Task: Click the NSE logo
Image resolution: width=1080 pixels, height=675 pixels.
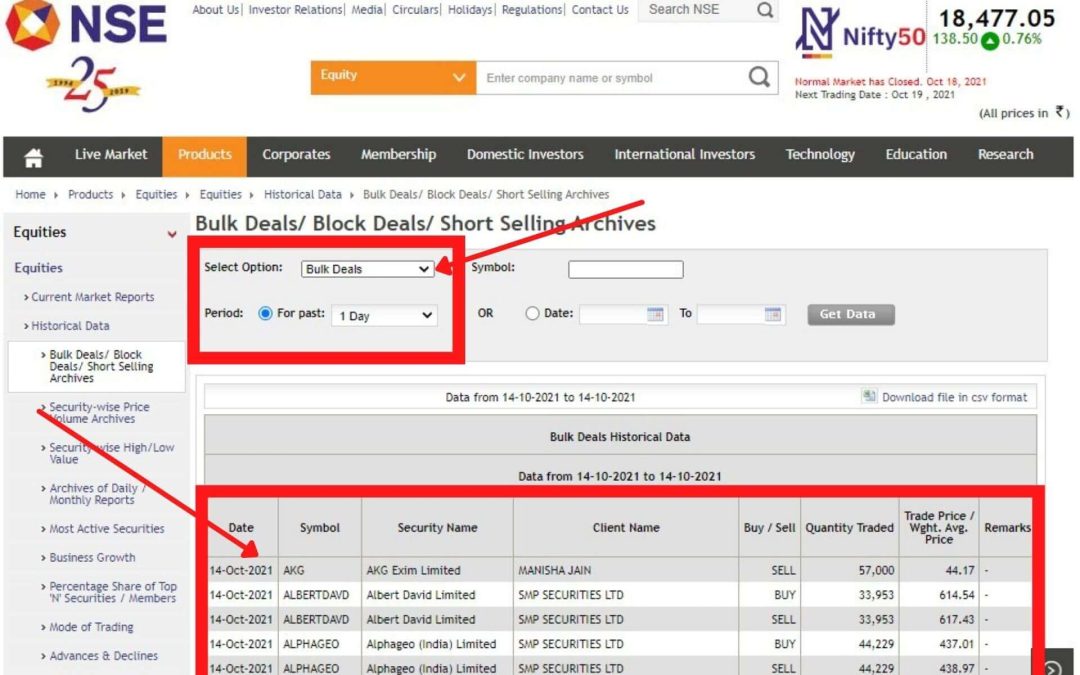Action: [x=86, y=25]
